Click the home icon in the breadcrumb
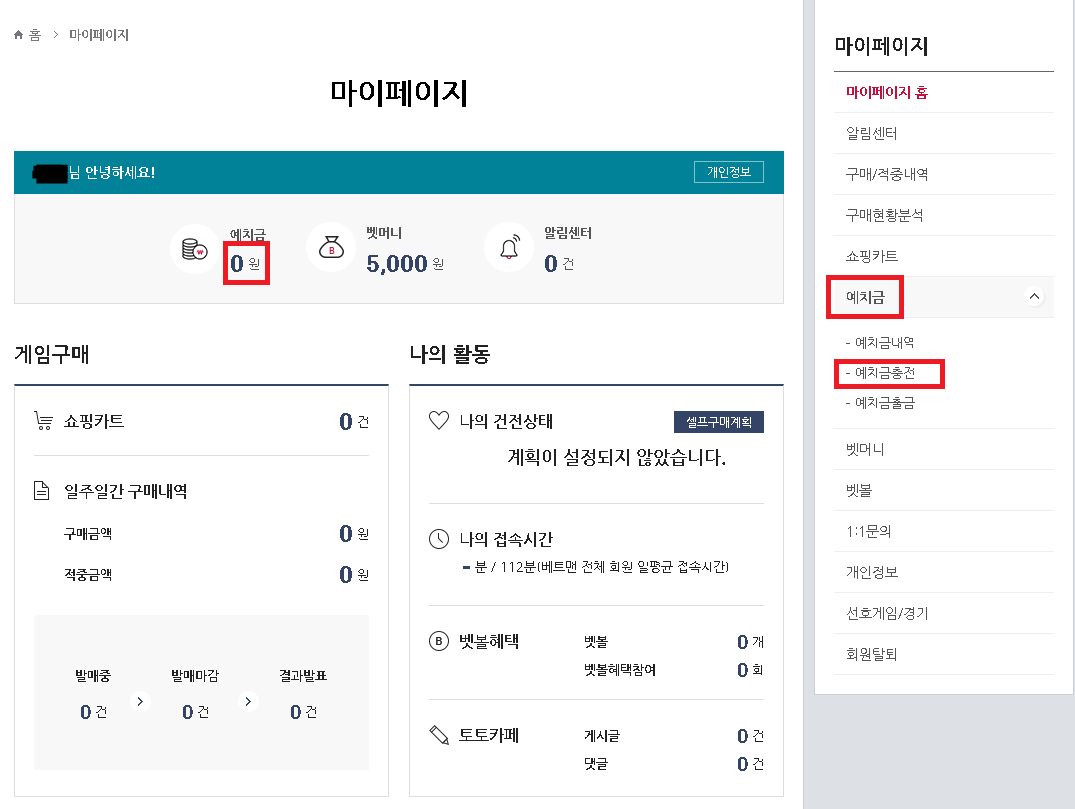This screenshot has height=809, width=1075. [18, 34]
